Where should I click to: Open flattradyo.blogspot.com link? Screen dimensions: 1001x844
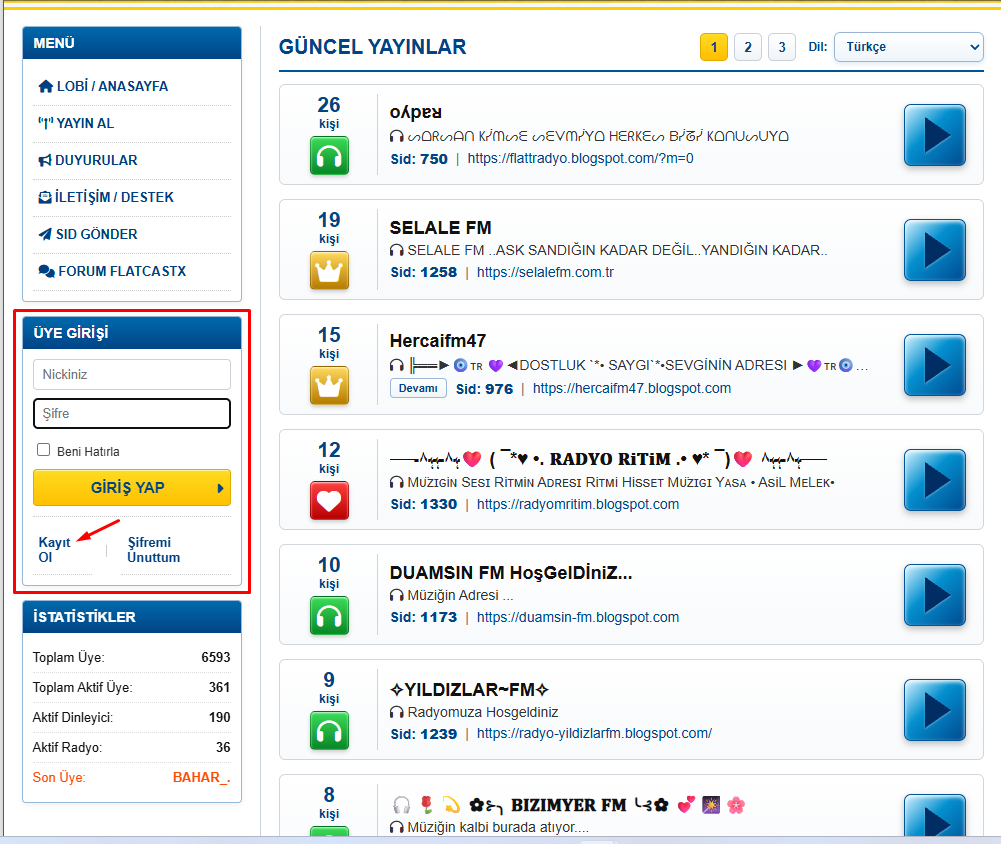click(580, 158)
